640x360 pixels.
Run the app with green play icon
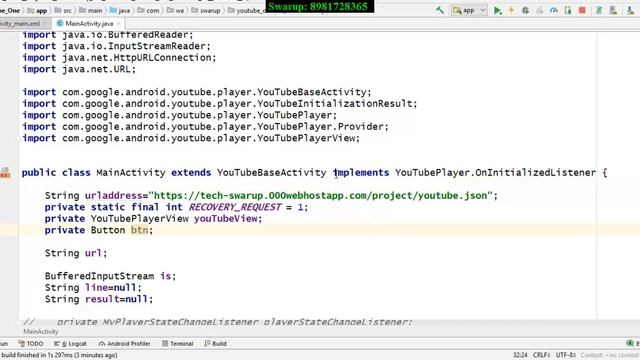point(497,11)
